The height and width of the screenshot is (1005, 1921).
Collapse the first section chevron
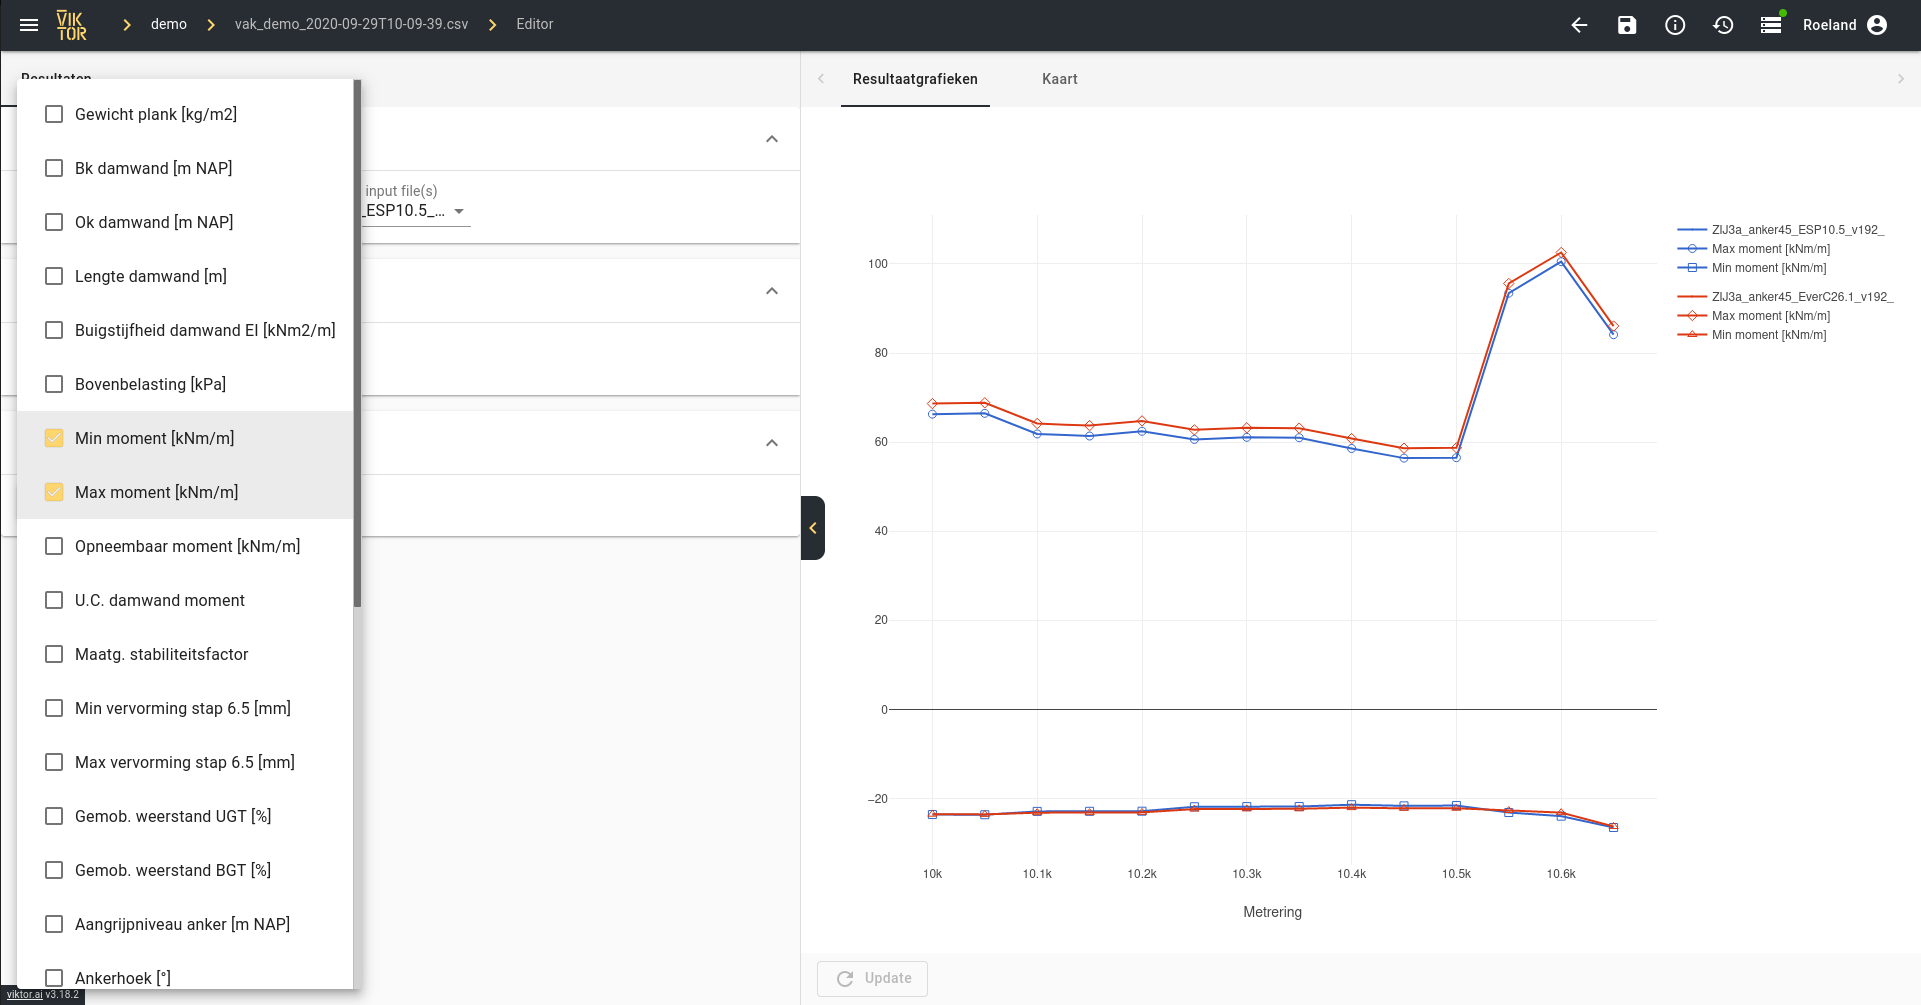[772, 139]
